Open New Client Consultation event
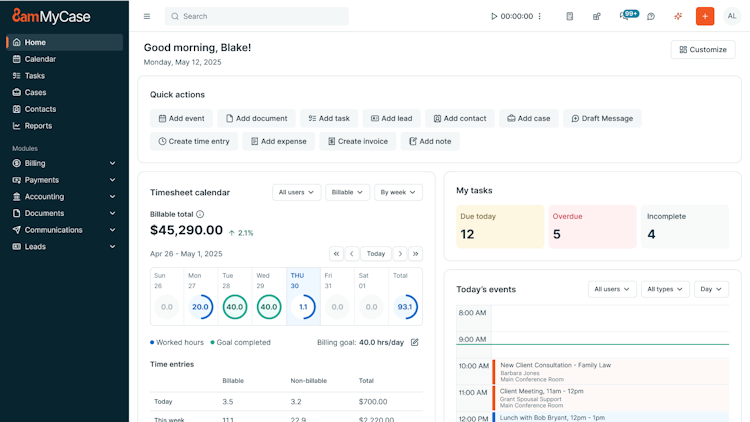The width and height of the screenshot is (750, 422). tap(611, 372)
